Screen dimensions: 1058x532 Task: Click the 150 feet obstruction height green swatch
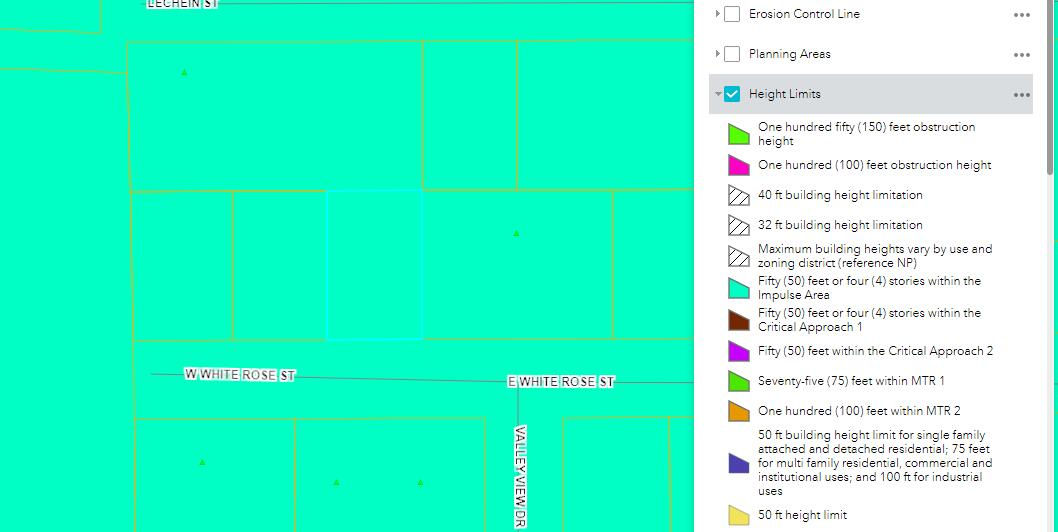tap(739, 134)
